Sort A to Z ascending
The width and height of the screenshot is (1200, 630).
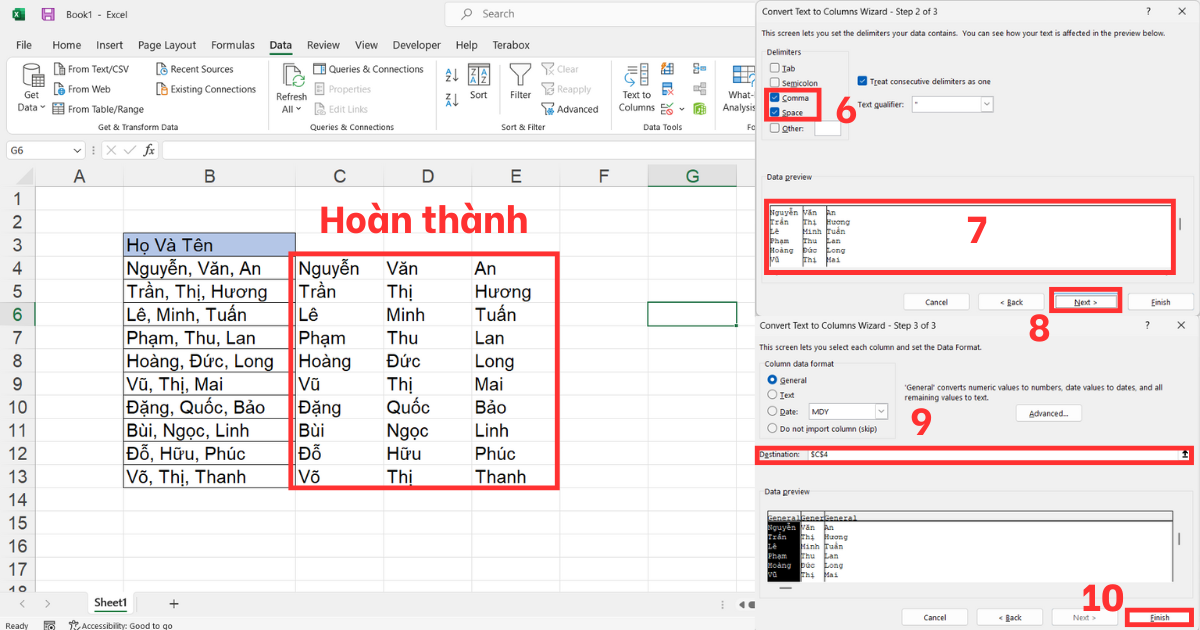coord(452,76)
